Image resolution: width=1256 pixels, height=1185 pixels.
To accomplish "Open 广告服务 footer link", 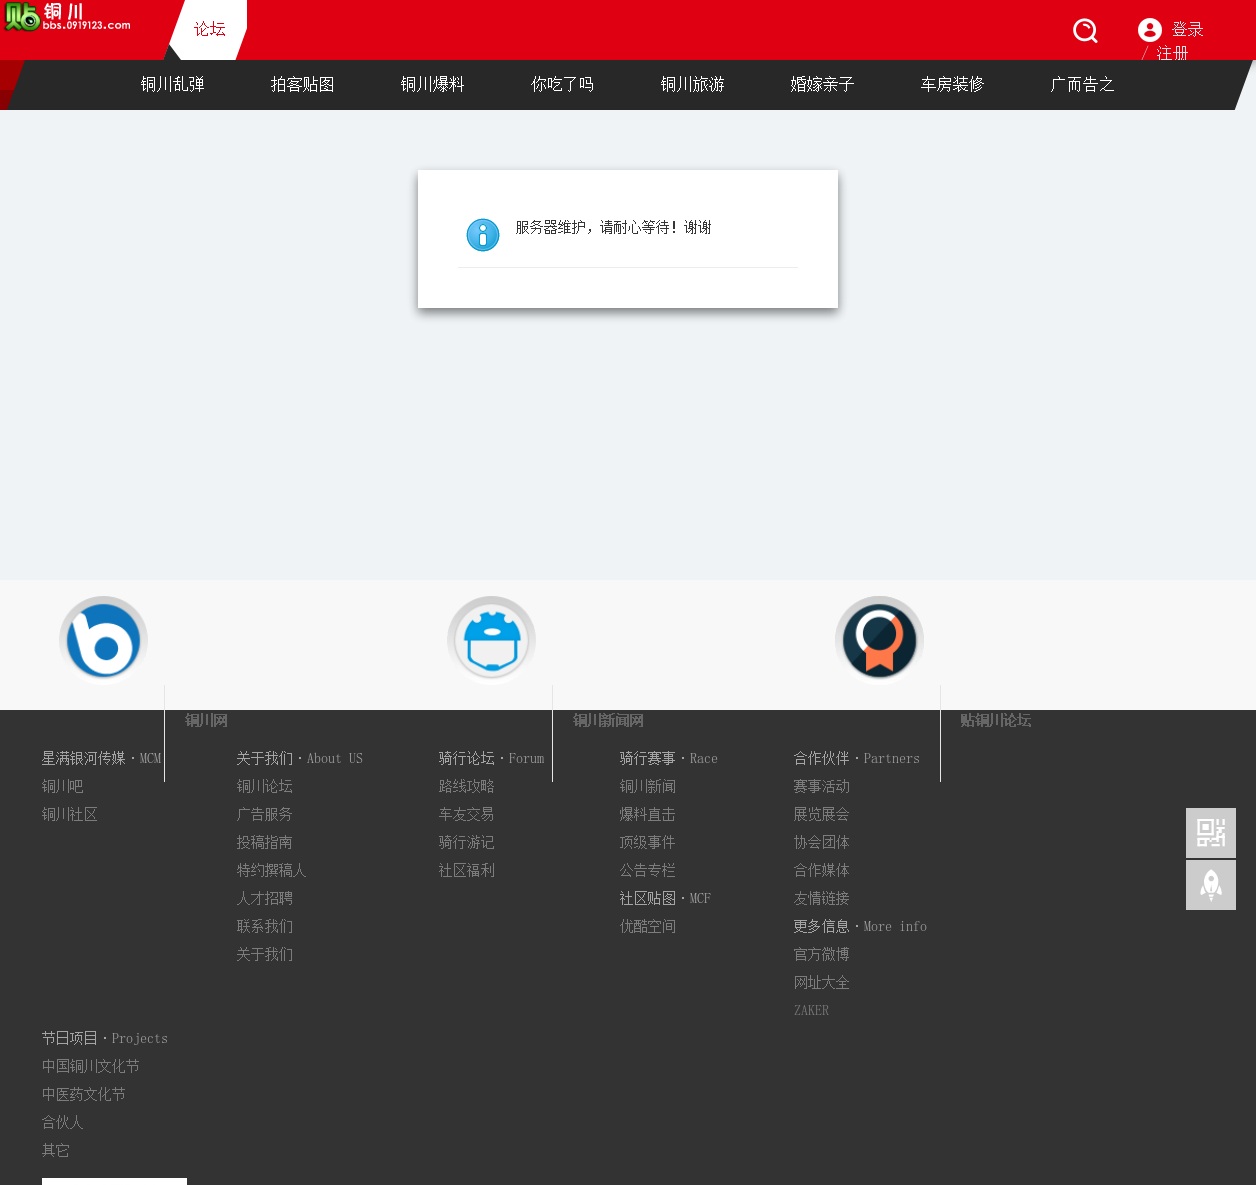I will point(265,815).
